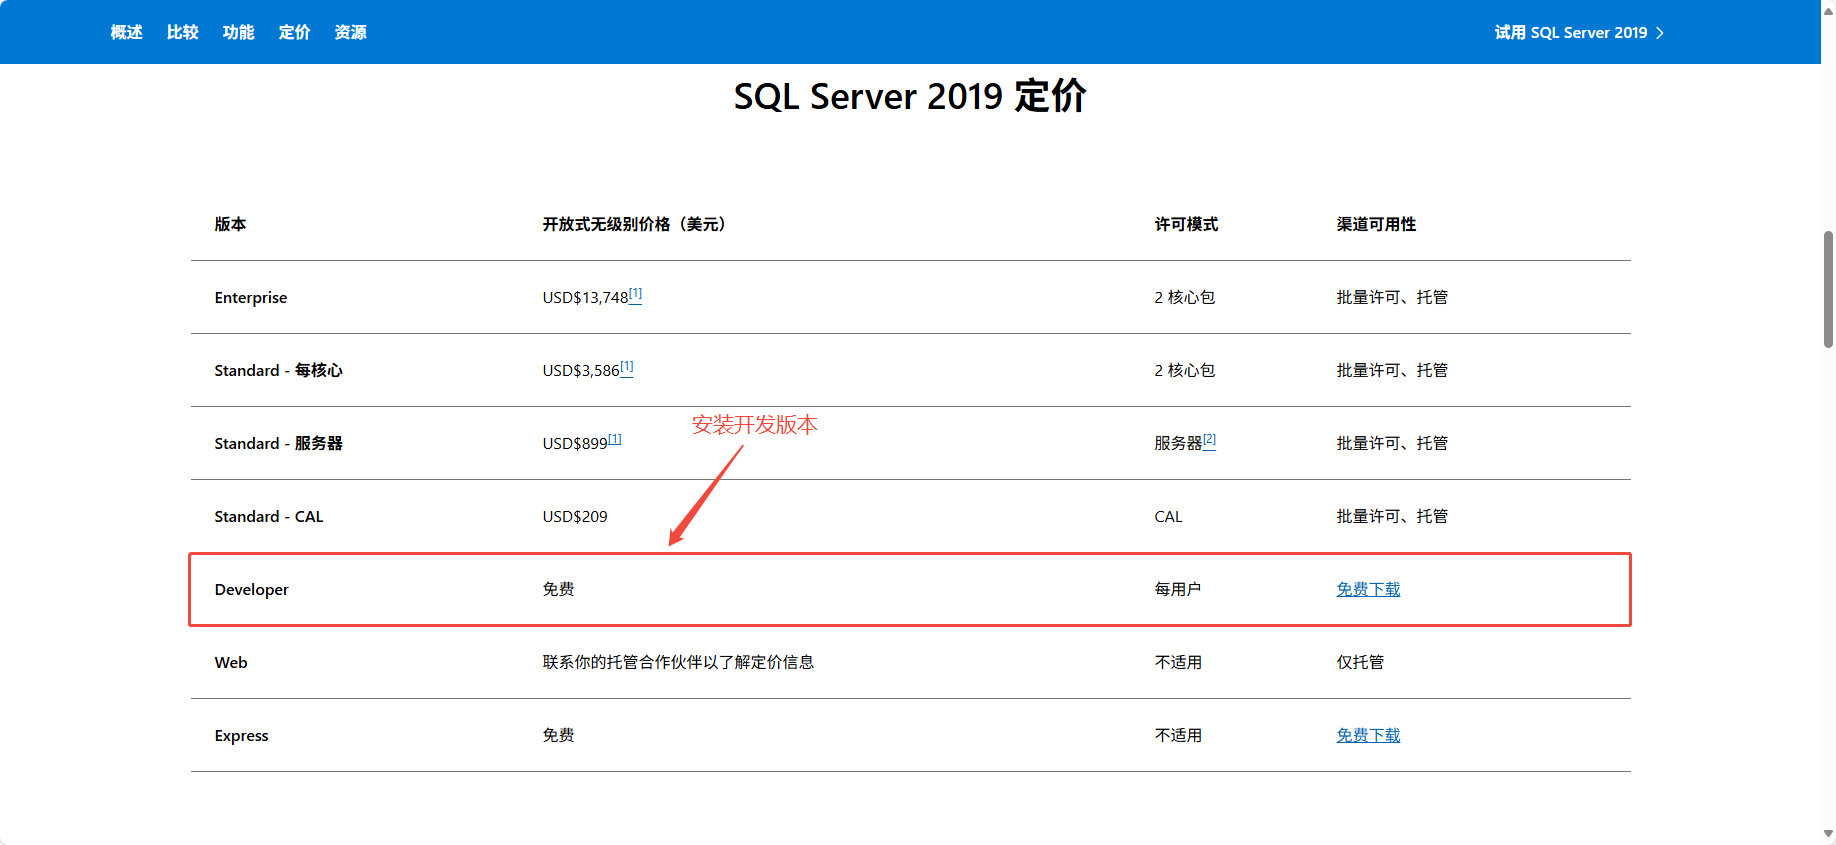Click the USD$209 price cell
The width and height of the screenshot is (1836, 845).
[x=575, y=516]
